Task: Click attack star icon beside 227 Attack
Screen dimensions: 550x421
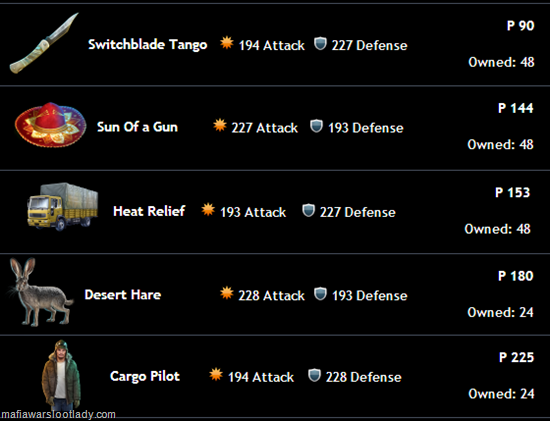Action: [220, 125]
